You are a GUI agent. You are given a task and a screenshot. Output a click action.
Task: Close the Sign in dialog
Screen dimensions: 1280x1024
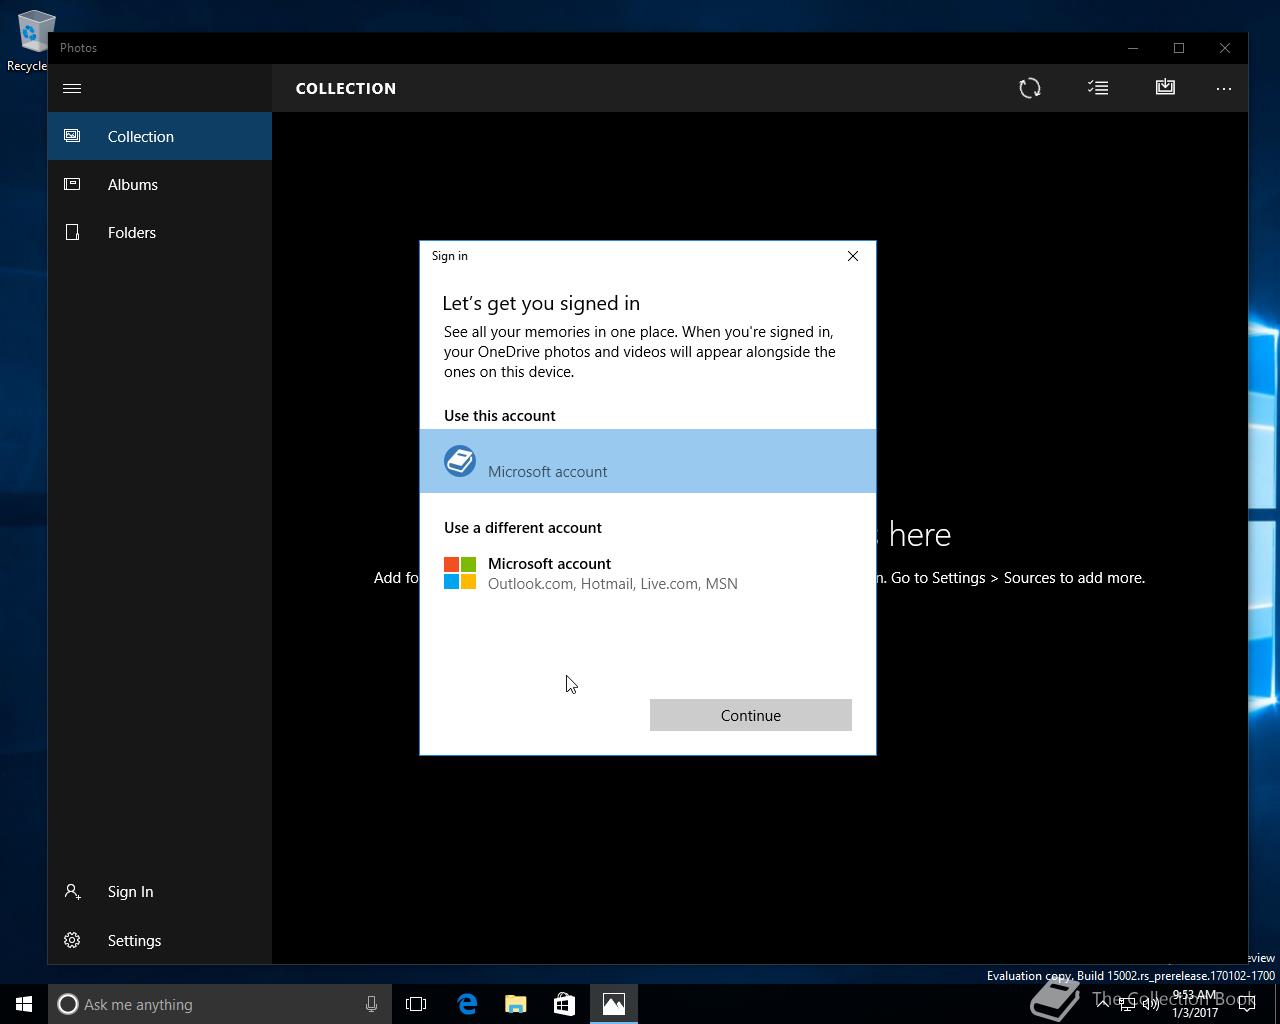853,256
